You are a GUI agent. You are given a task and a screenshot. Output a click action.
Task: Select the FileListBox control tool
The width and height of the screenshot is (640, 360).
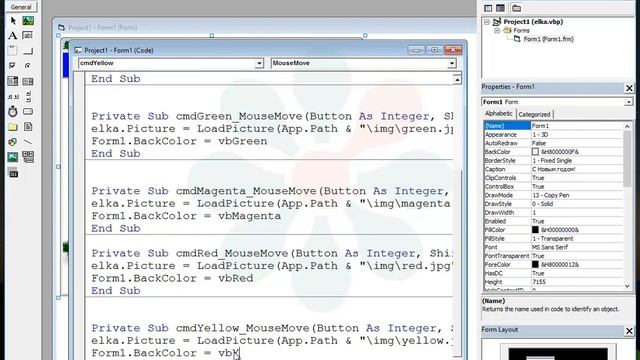[x=28, y=127]
